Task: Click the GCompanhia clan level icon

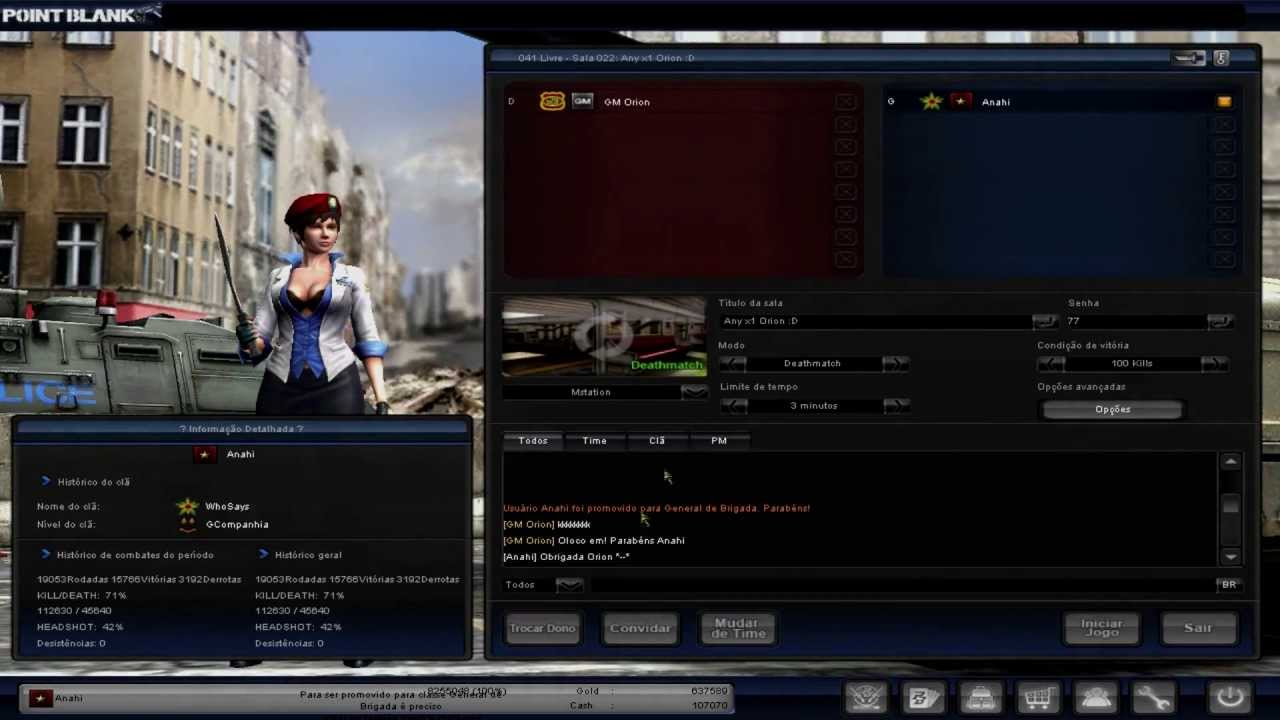Action: [187, 524]
